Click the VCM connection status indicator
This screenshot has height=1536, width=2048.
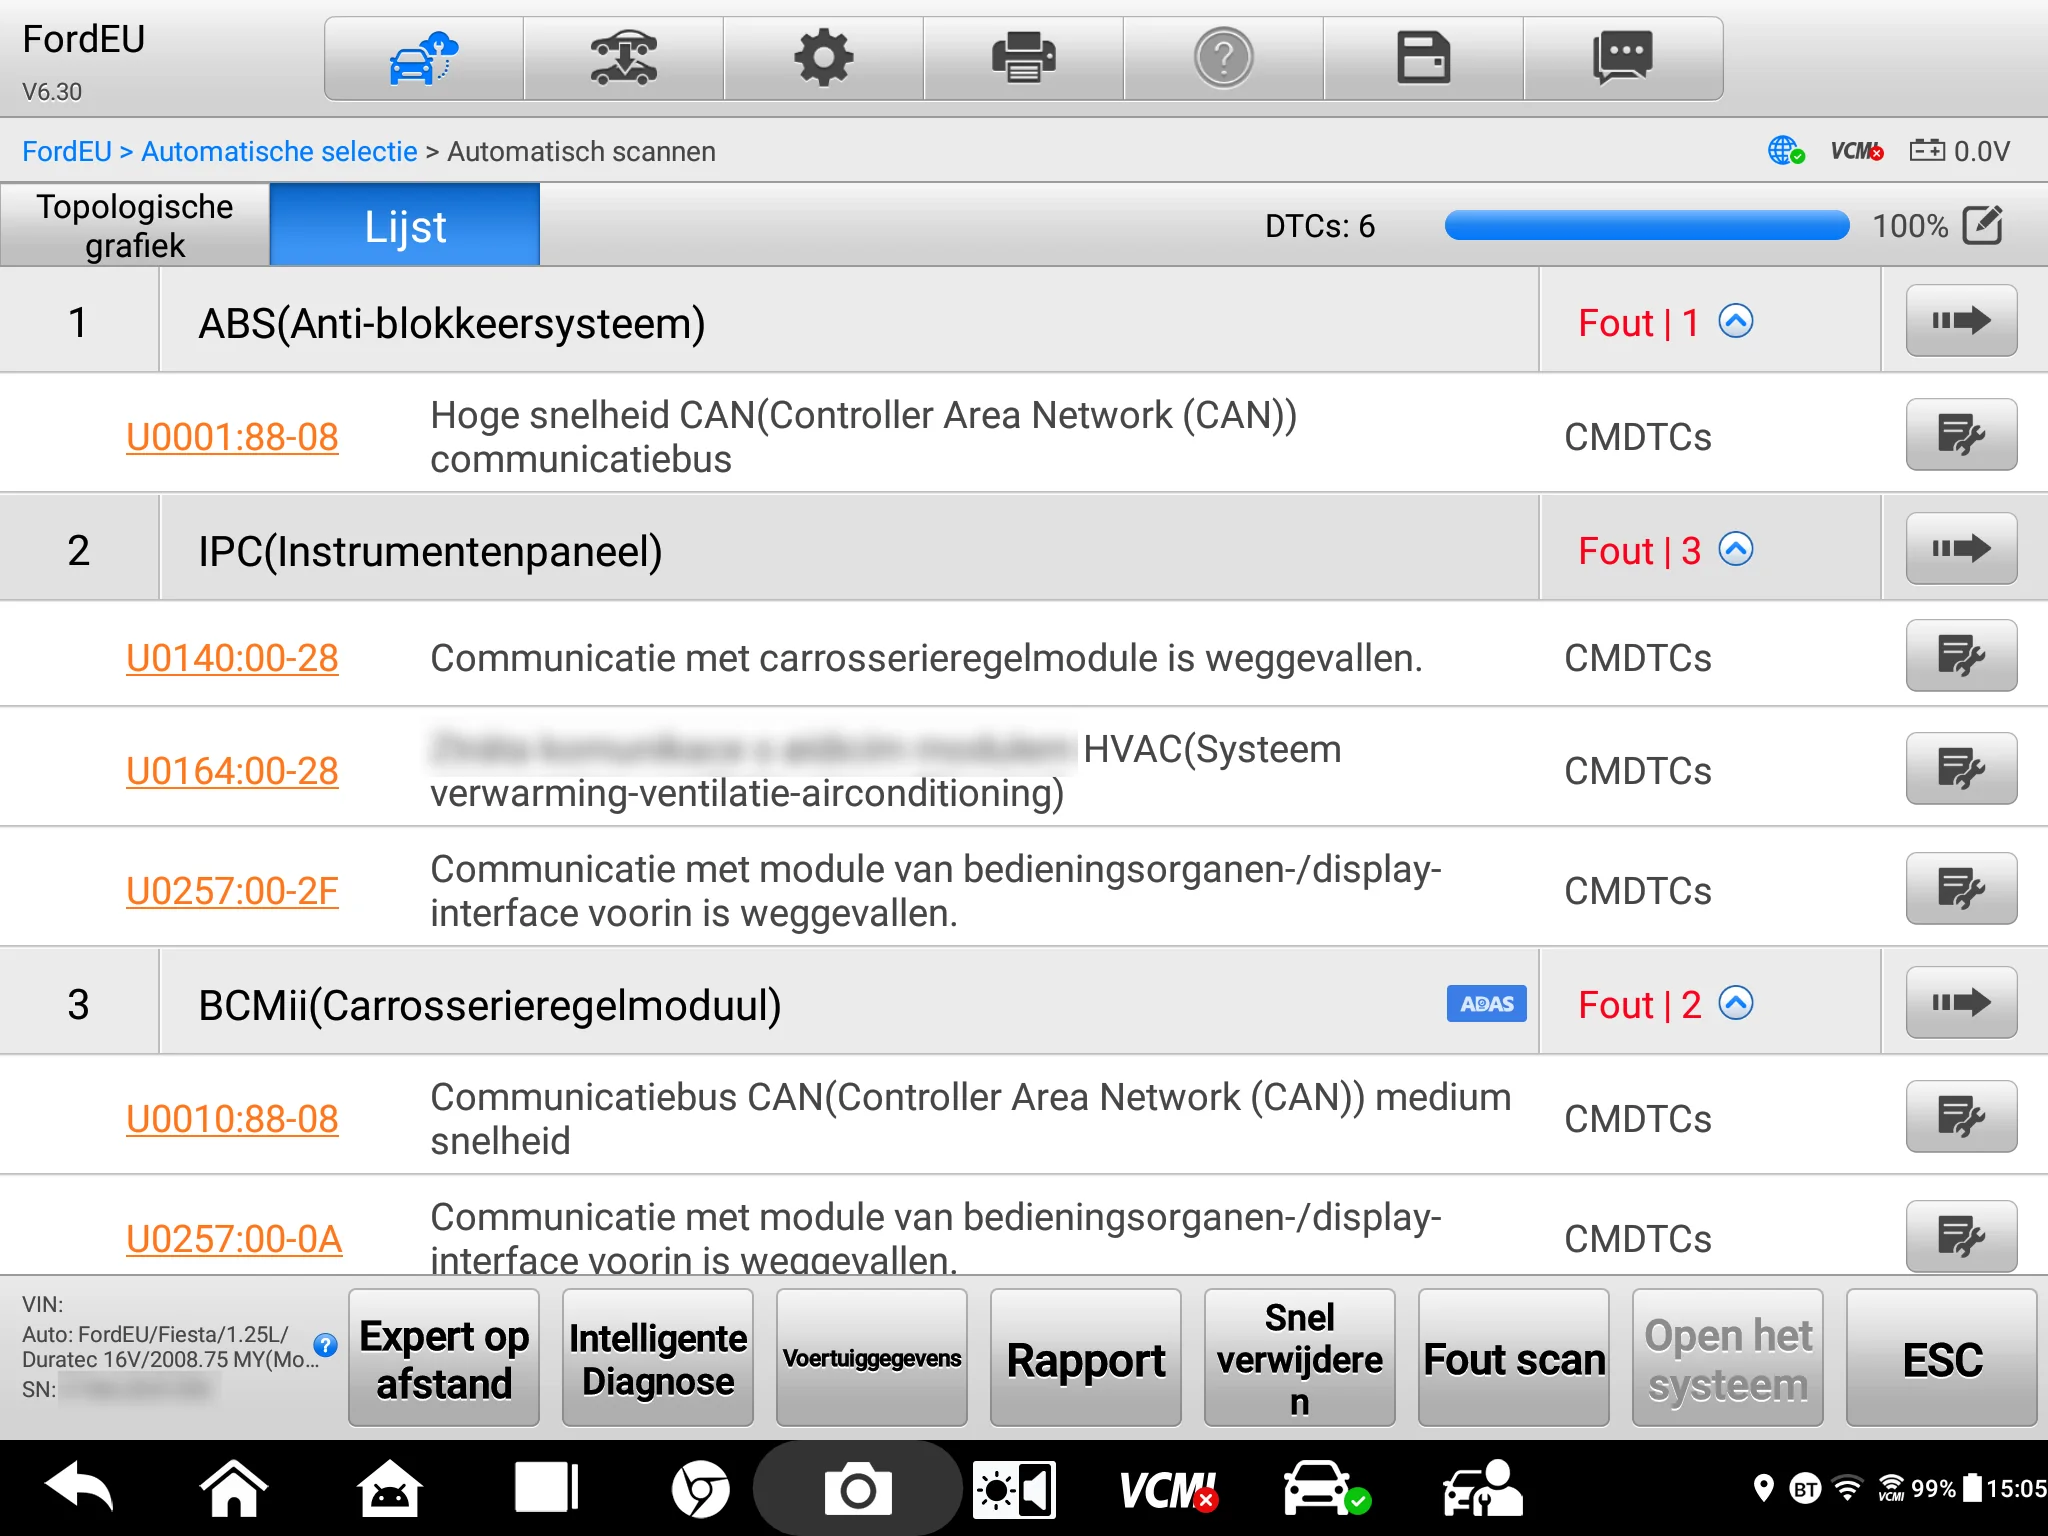pyautogui.click(x=1856, y=151)
